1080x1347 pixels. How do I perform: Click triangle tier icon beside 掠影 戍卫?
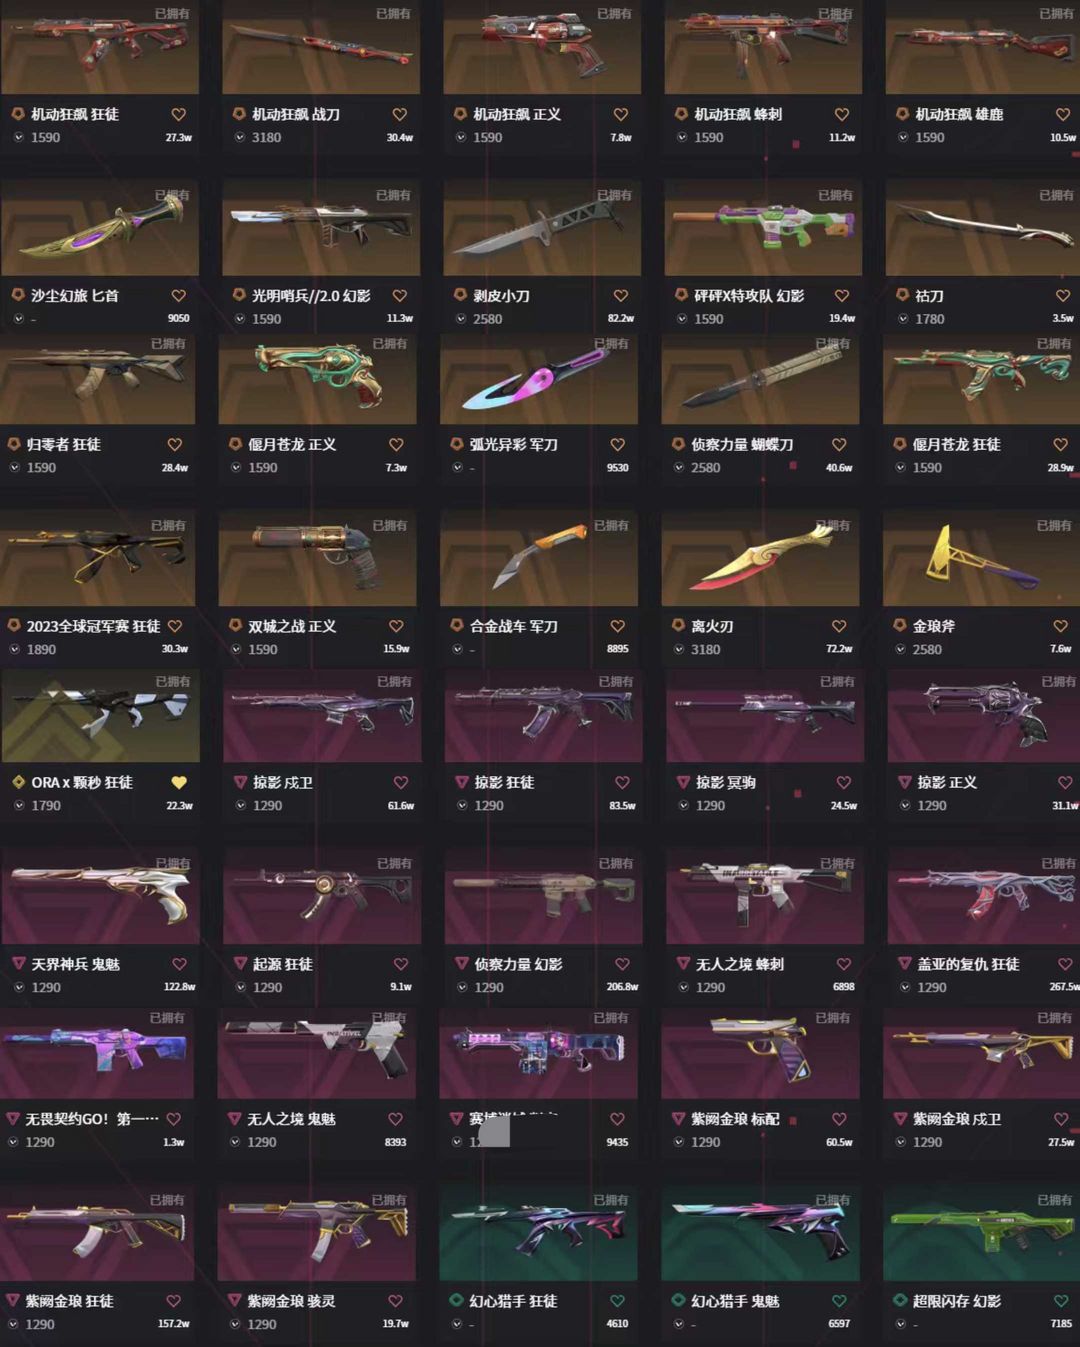point(240,783)
